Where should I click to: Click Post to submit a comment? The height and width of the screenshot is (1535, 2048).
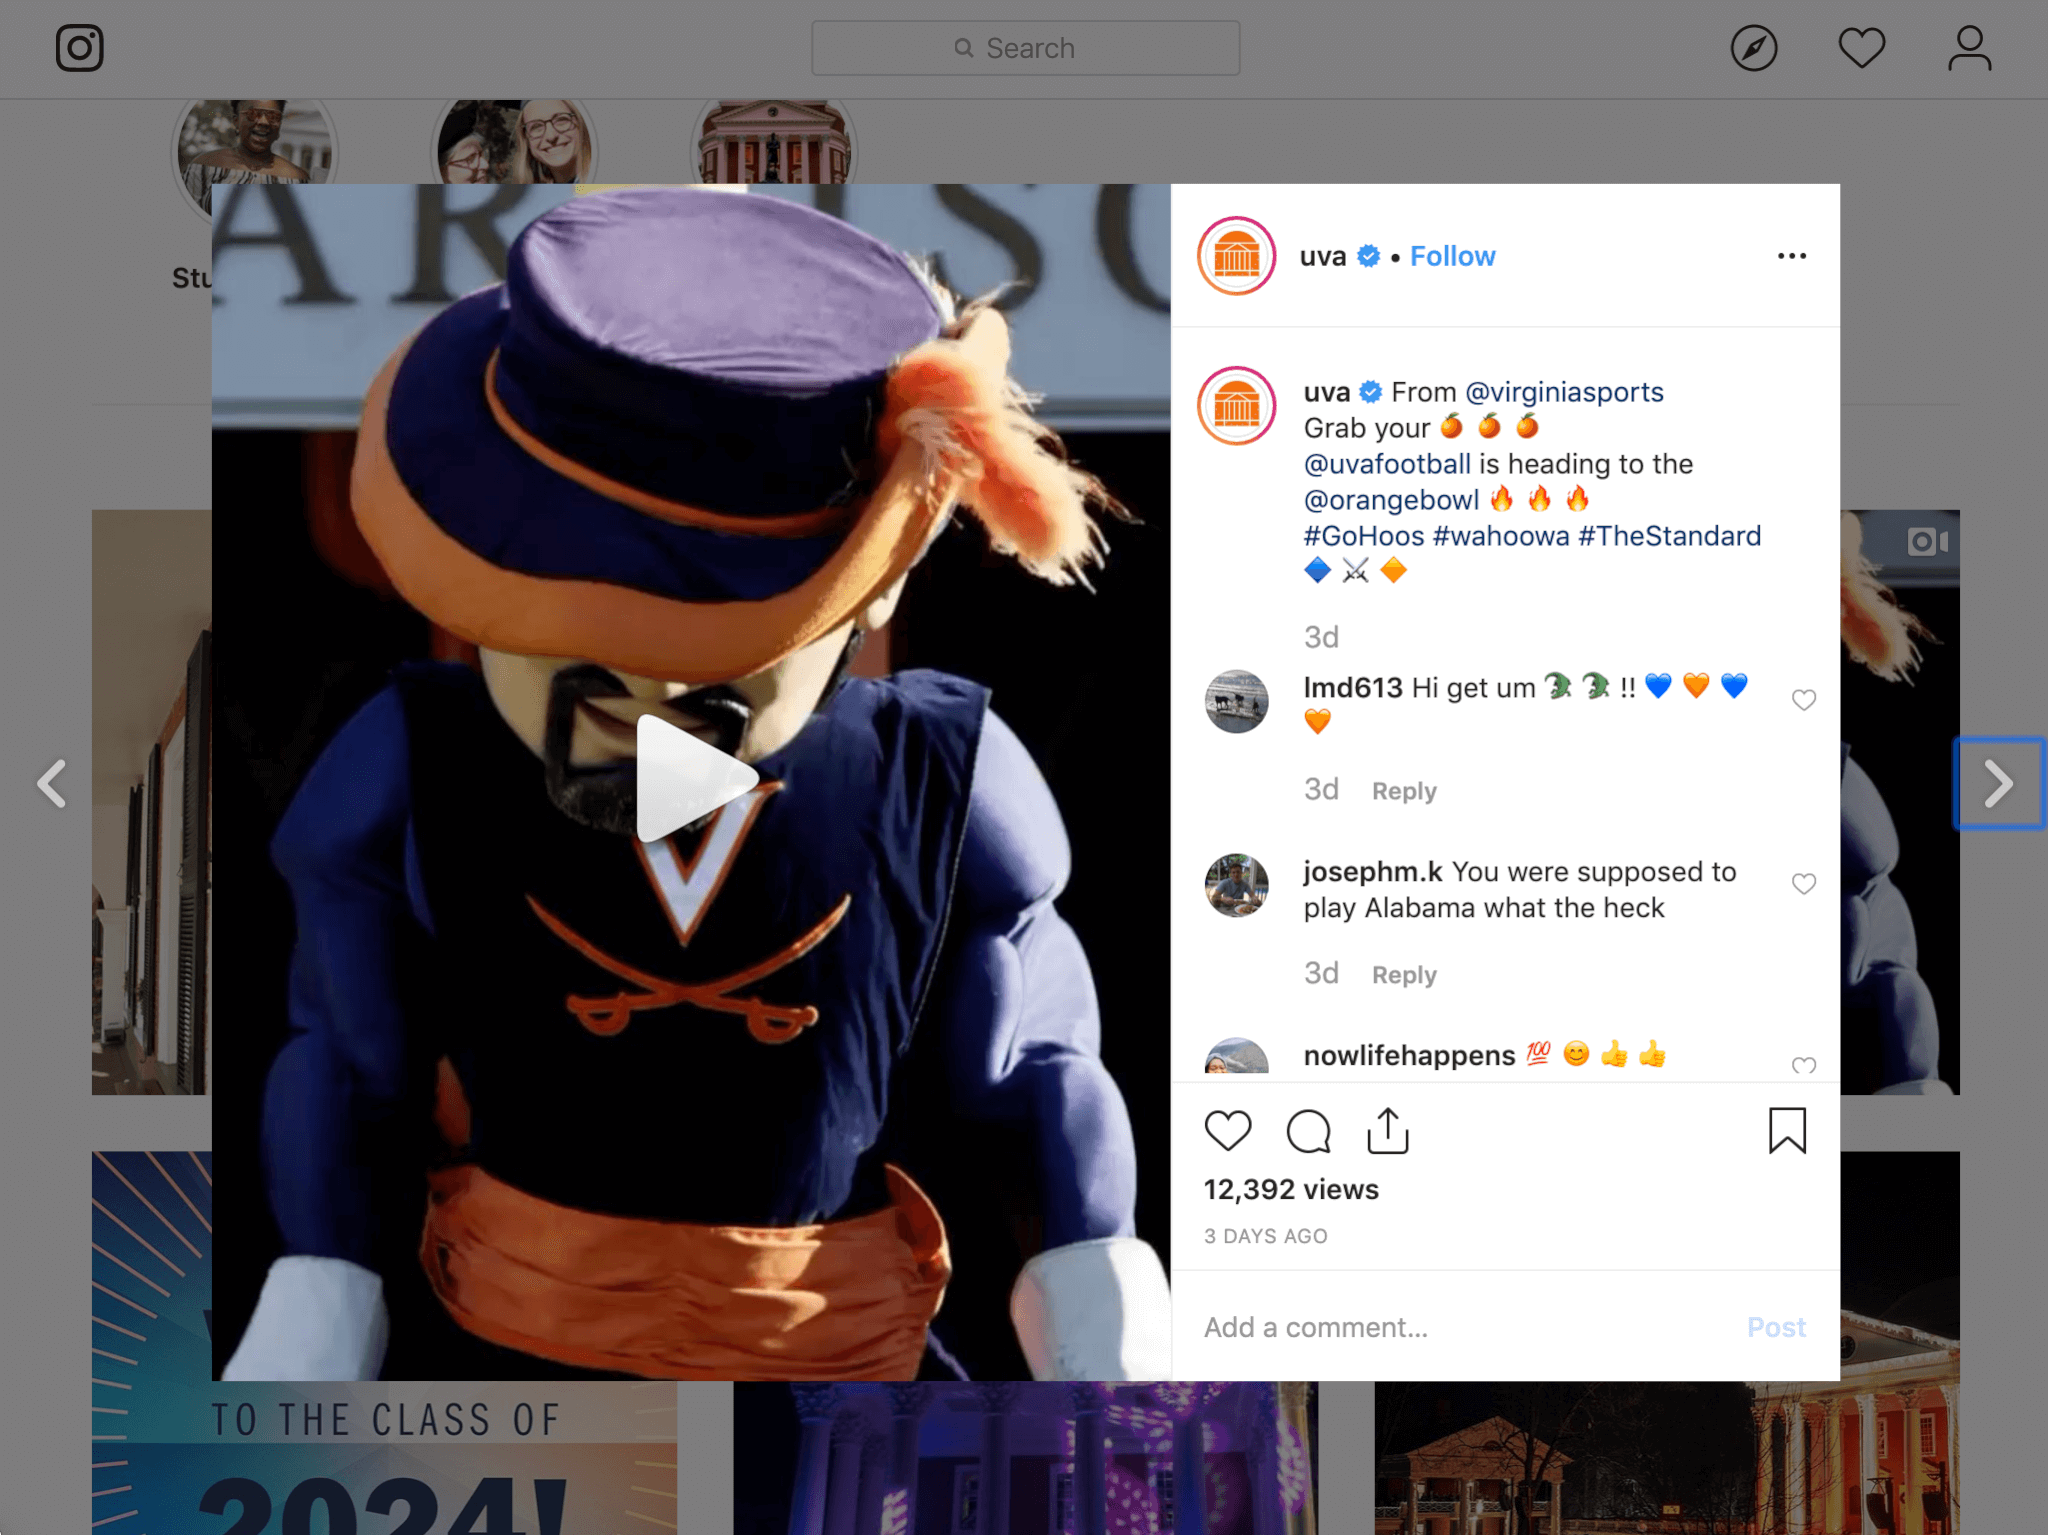(1776, 1327)
